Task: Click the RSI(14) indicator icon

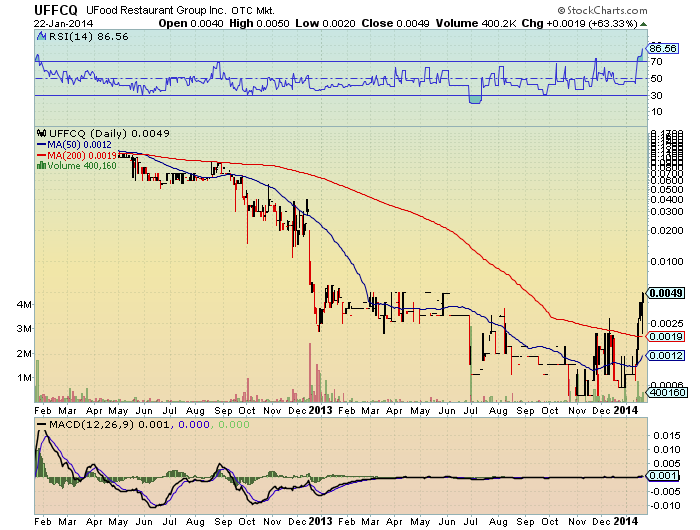Action: pos(42,37)
